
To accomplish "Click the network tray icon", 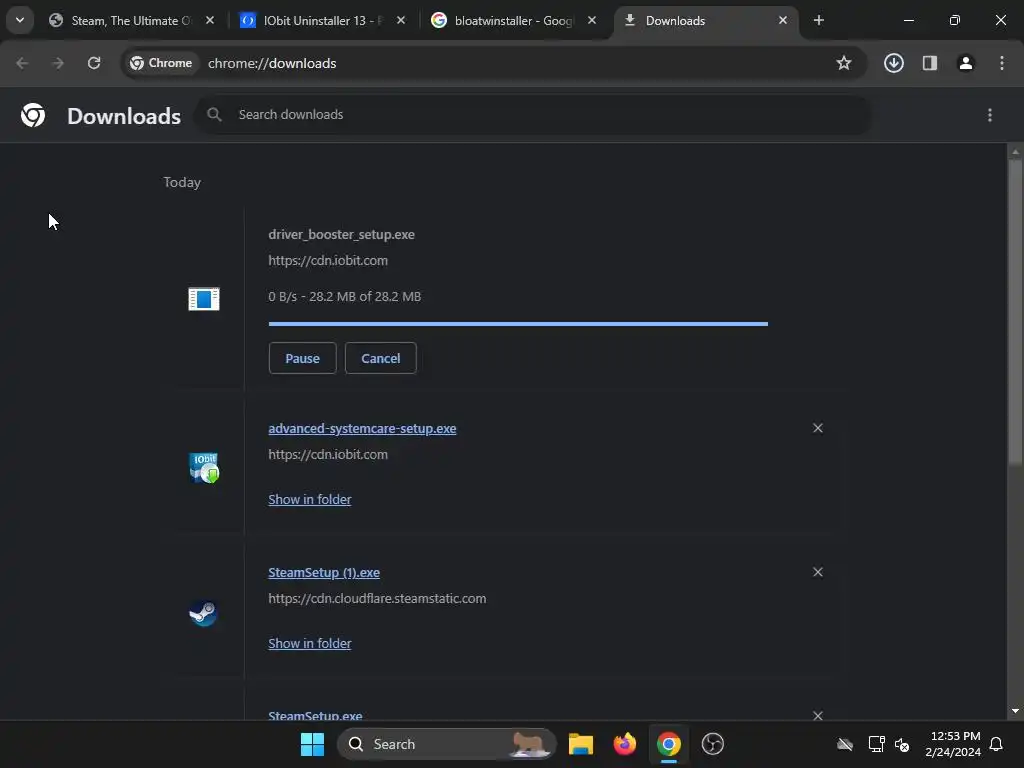I will coord(876,744).
